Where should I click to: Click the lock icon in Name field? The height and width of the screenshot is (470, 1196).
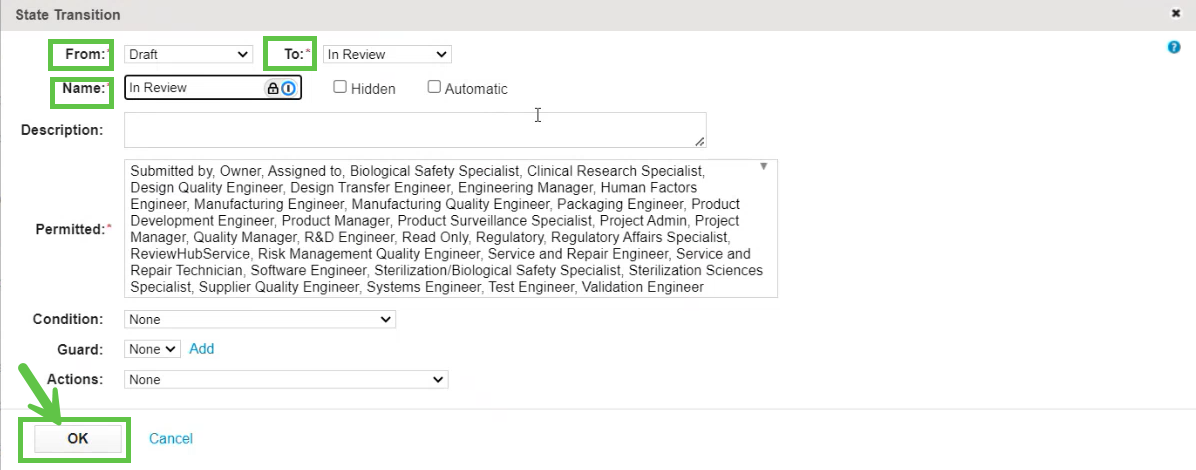272,88
